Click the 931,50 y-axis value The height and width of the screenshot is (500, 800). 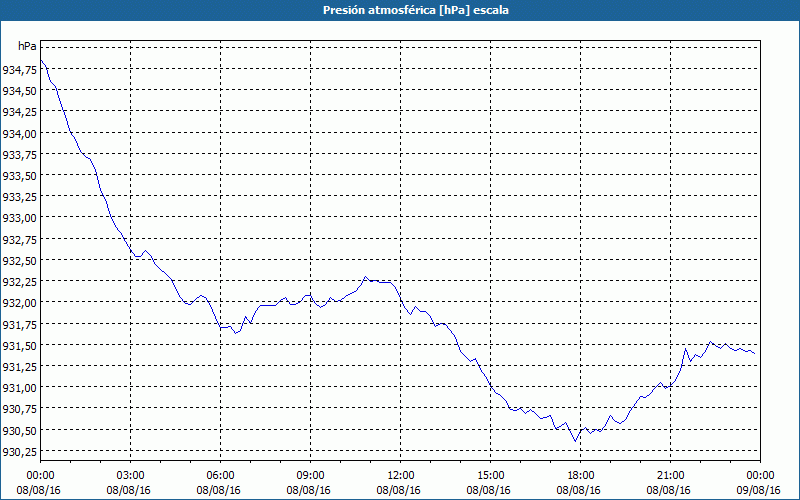click(20, 346)
